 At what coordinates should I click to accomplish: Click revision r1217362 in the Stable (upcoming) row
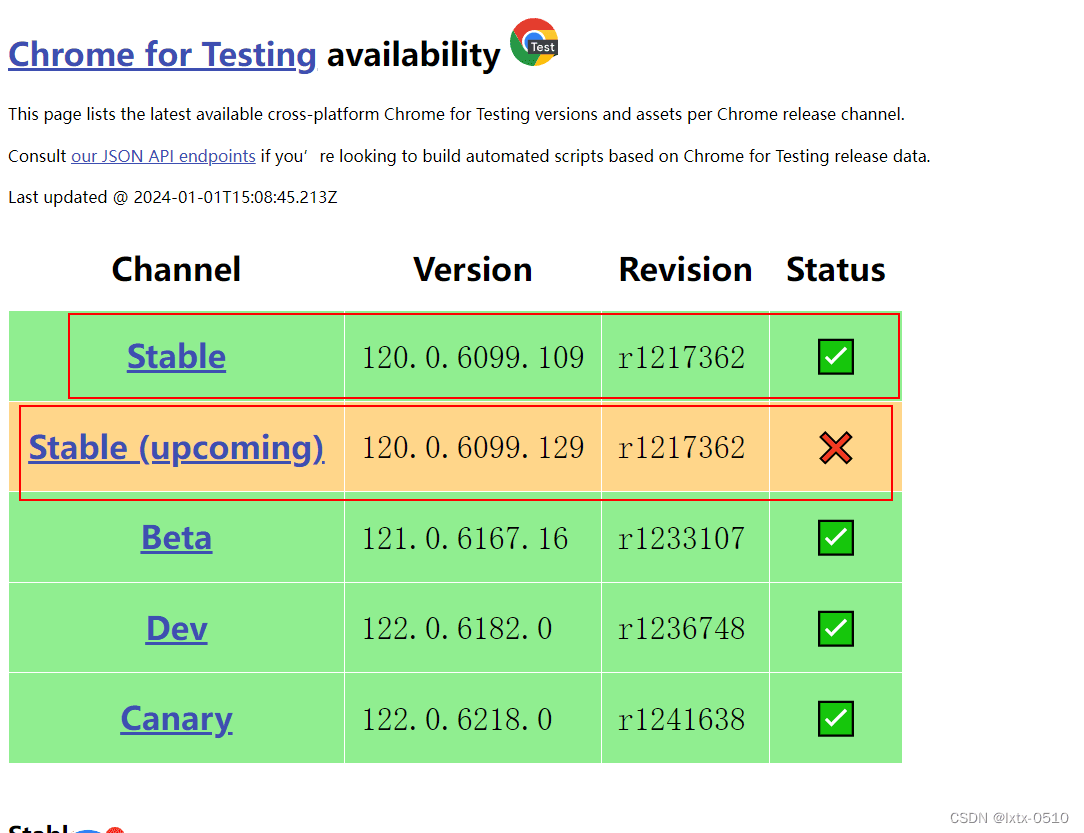tap(682, 448)
